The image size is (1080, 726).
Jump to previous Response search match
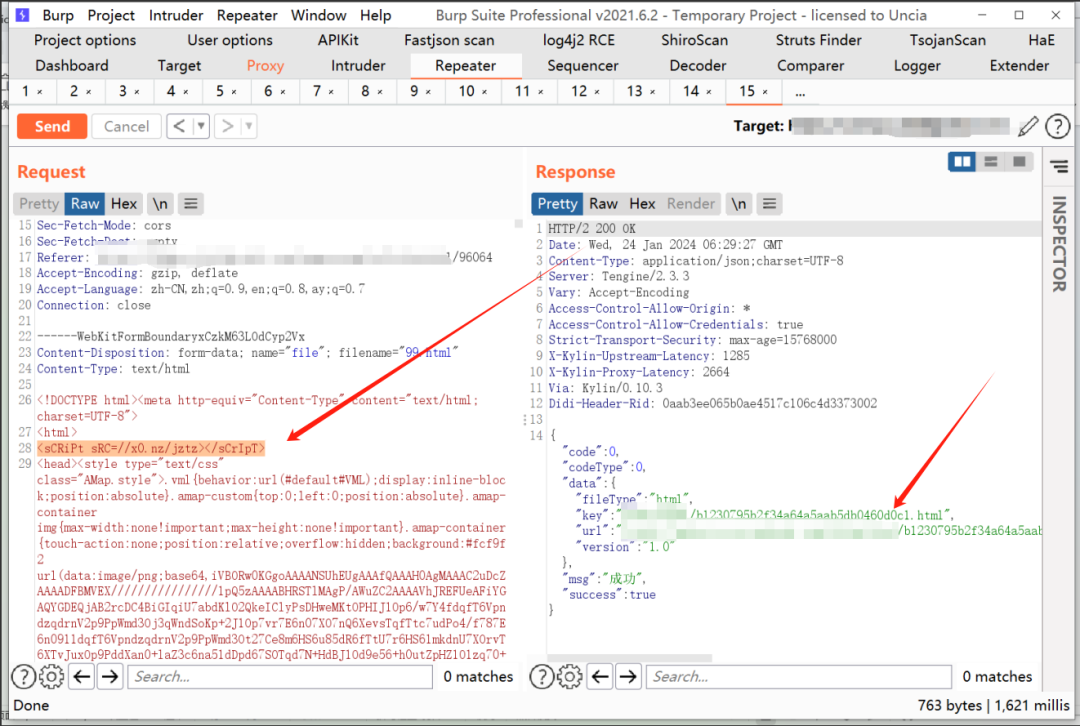coord(600,676)
